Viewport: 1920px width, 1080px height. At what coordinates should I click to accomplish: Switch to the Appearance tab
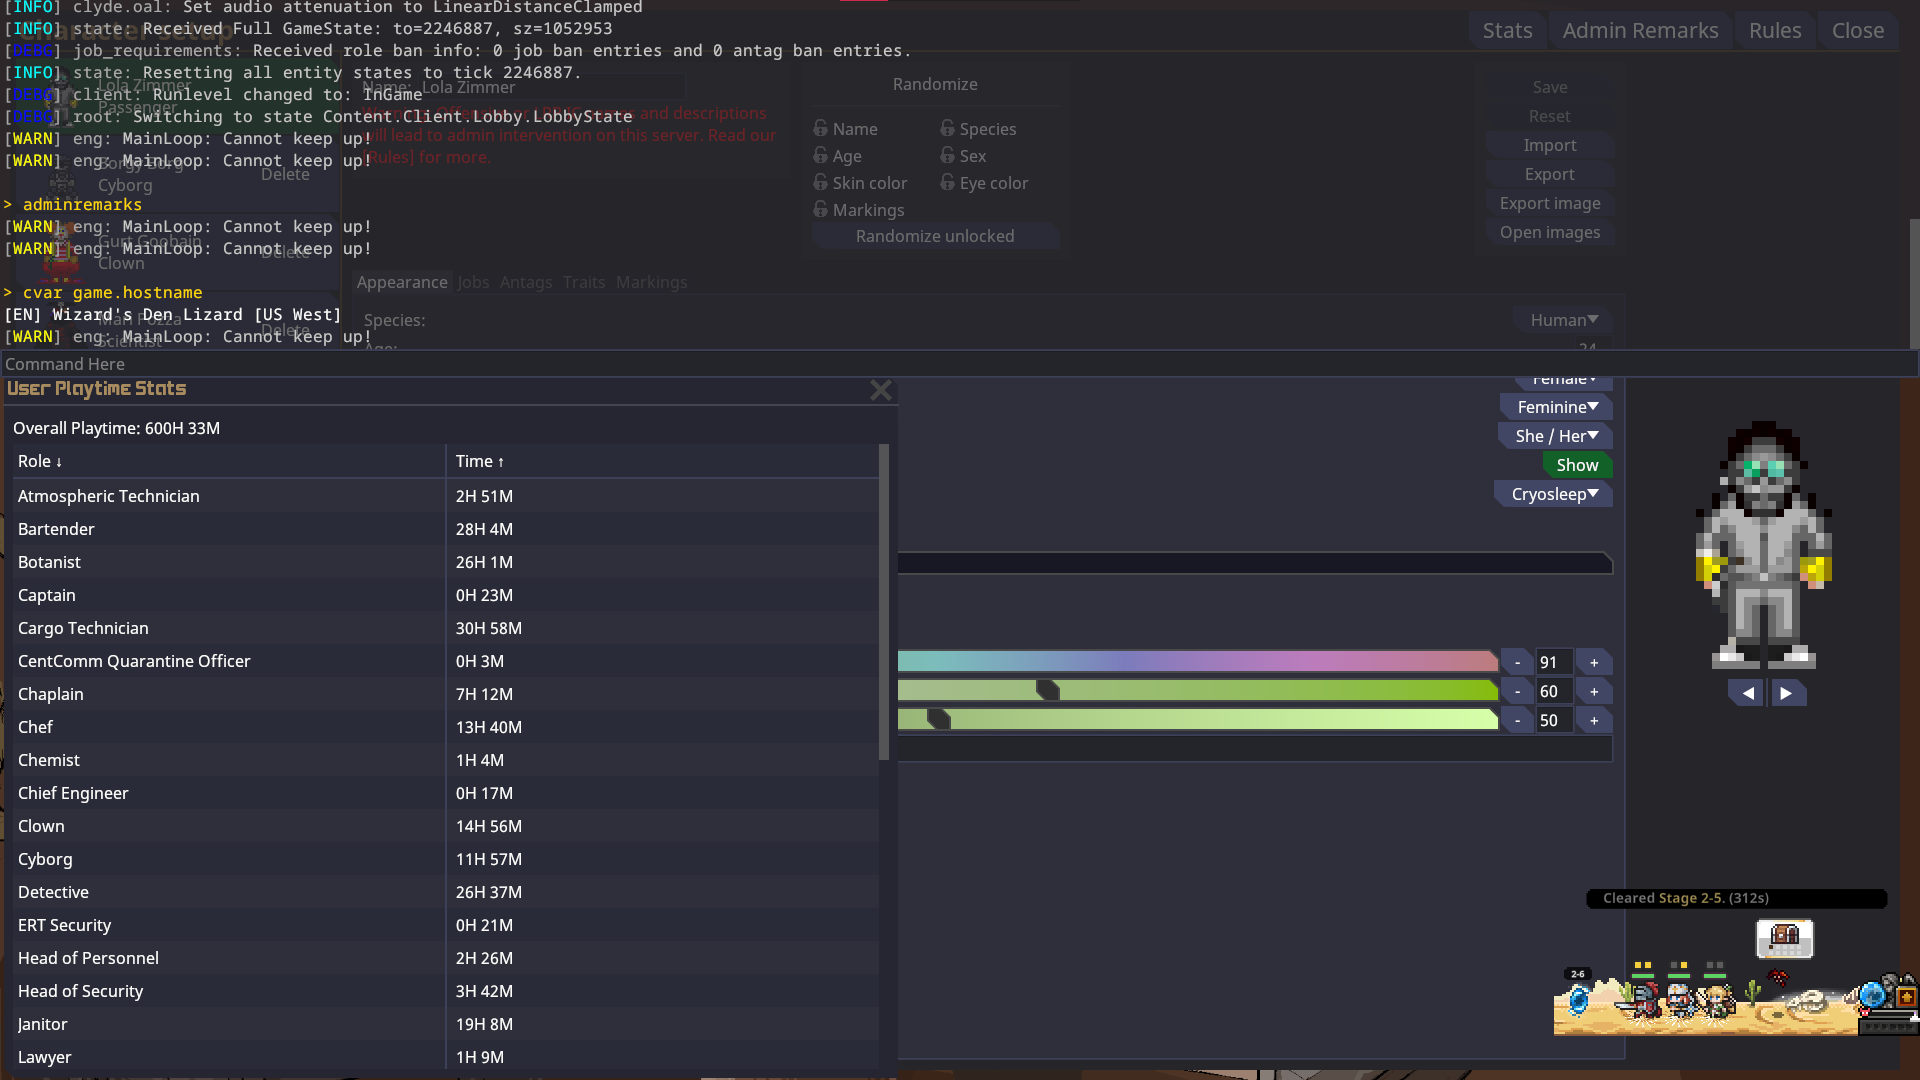click(x=402, y=283)
